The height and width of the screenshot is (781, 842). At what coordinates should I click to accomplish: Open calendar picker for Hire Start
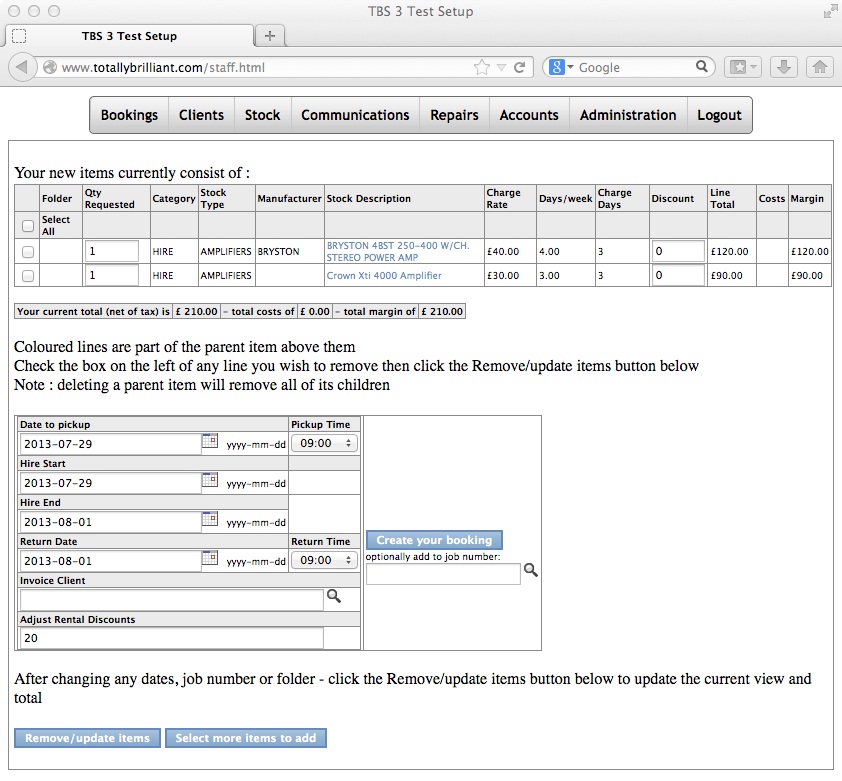210,480
